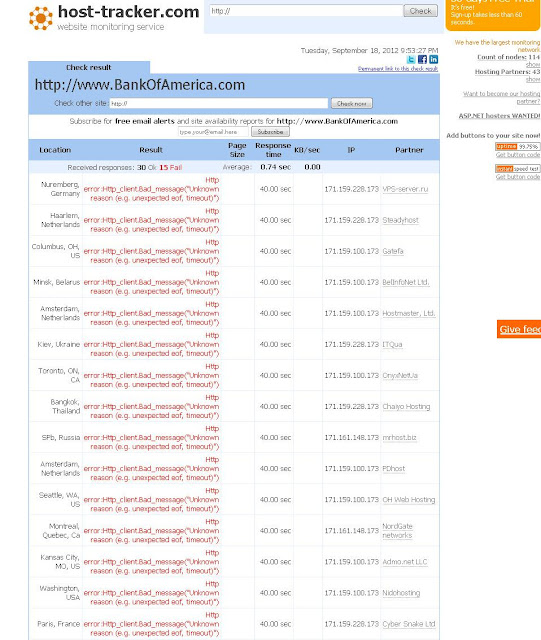Click the host-tracker orange logo icon

coord(41,18)
